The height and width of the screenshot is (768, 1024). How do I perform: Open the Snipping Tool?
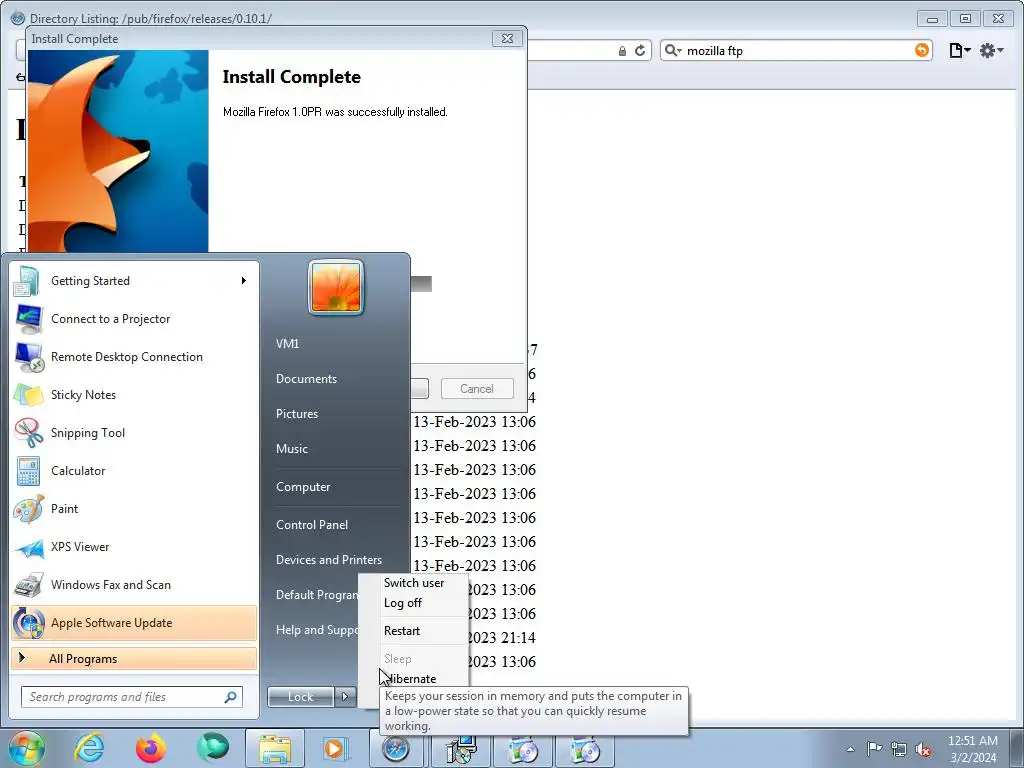click(134, 432)
